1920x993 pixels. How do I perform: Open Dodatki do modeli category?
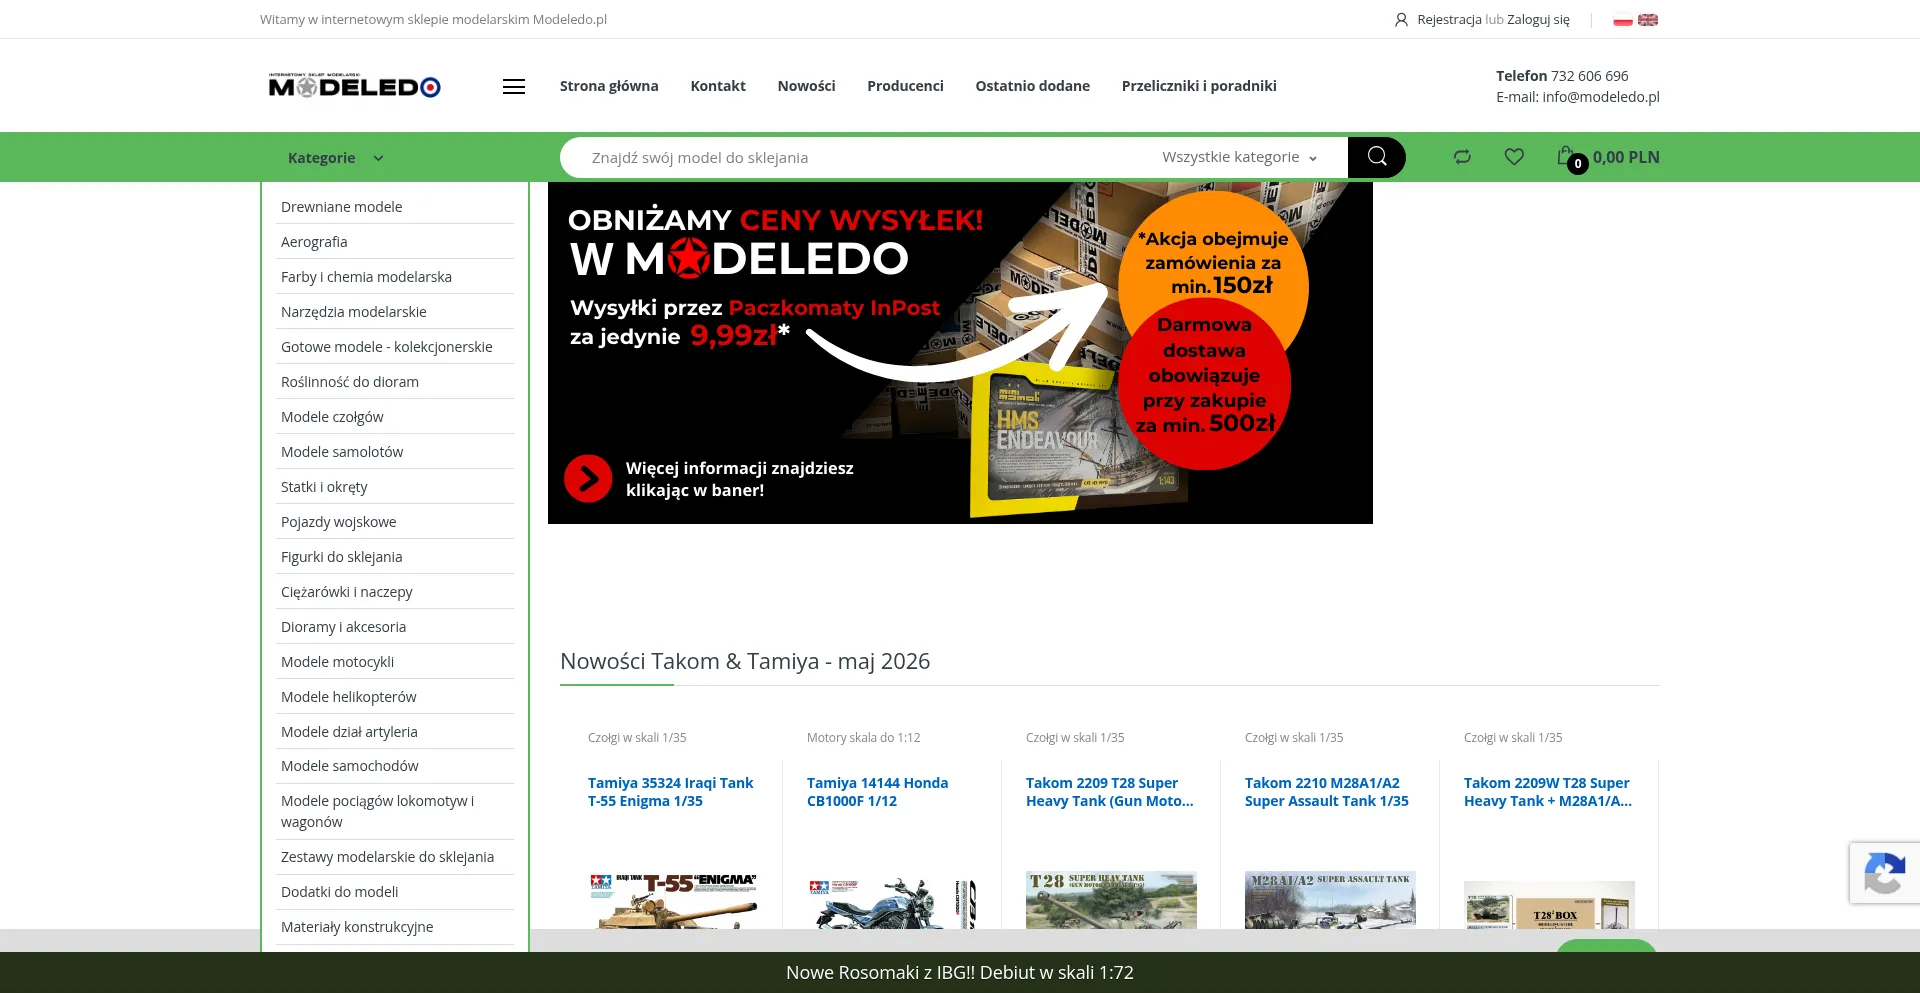point(339,892)
